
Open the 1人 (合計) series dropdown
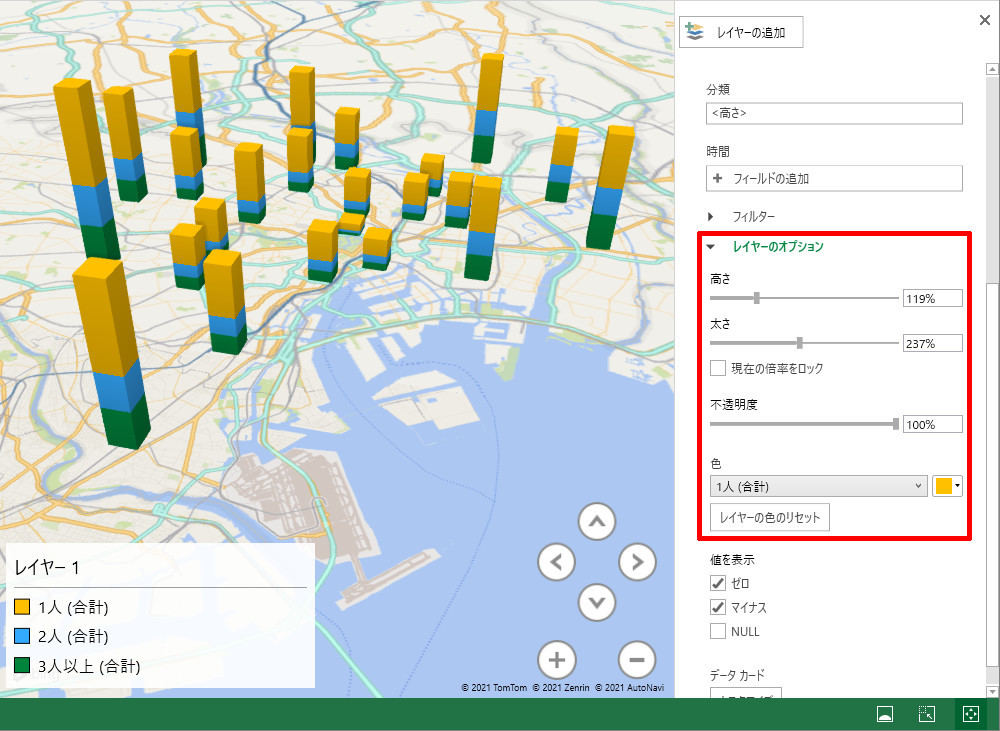point(818,487)
